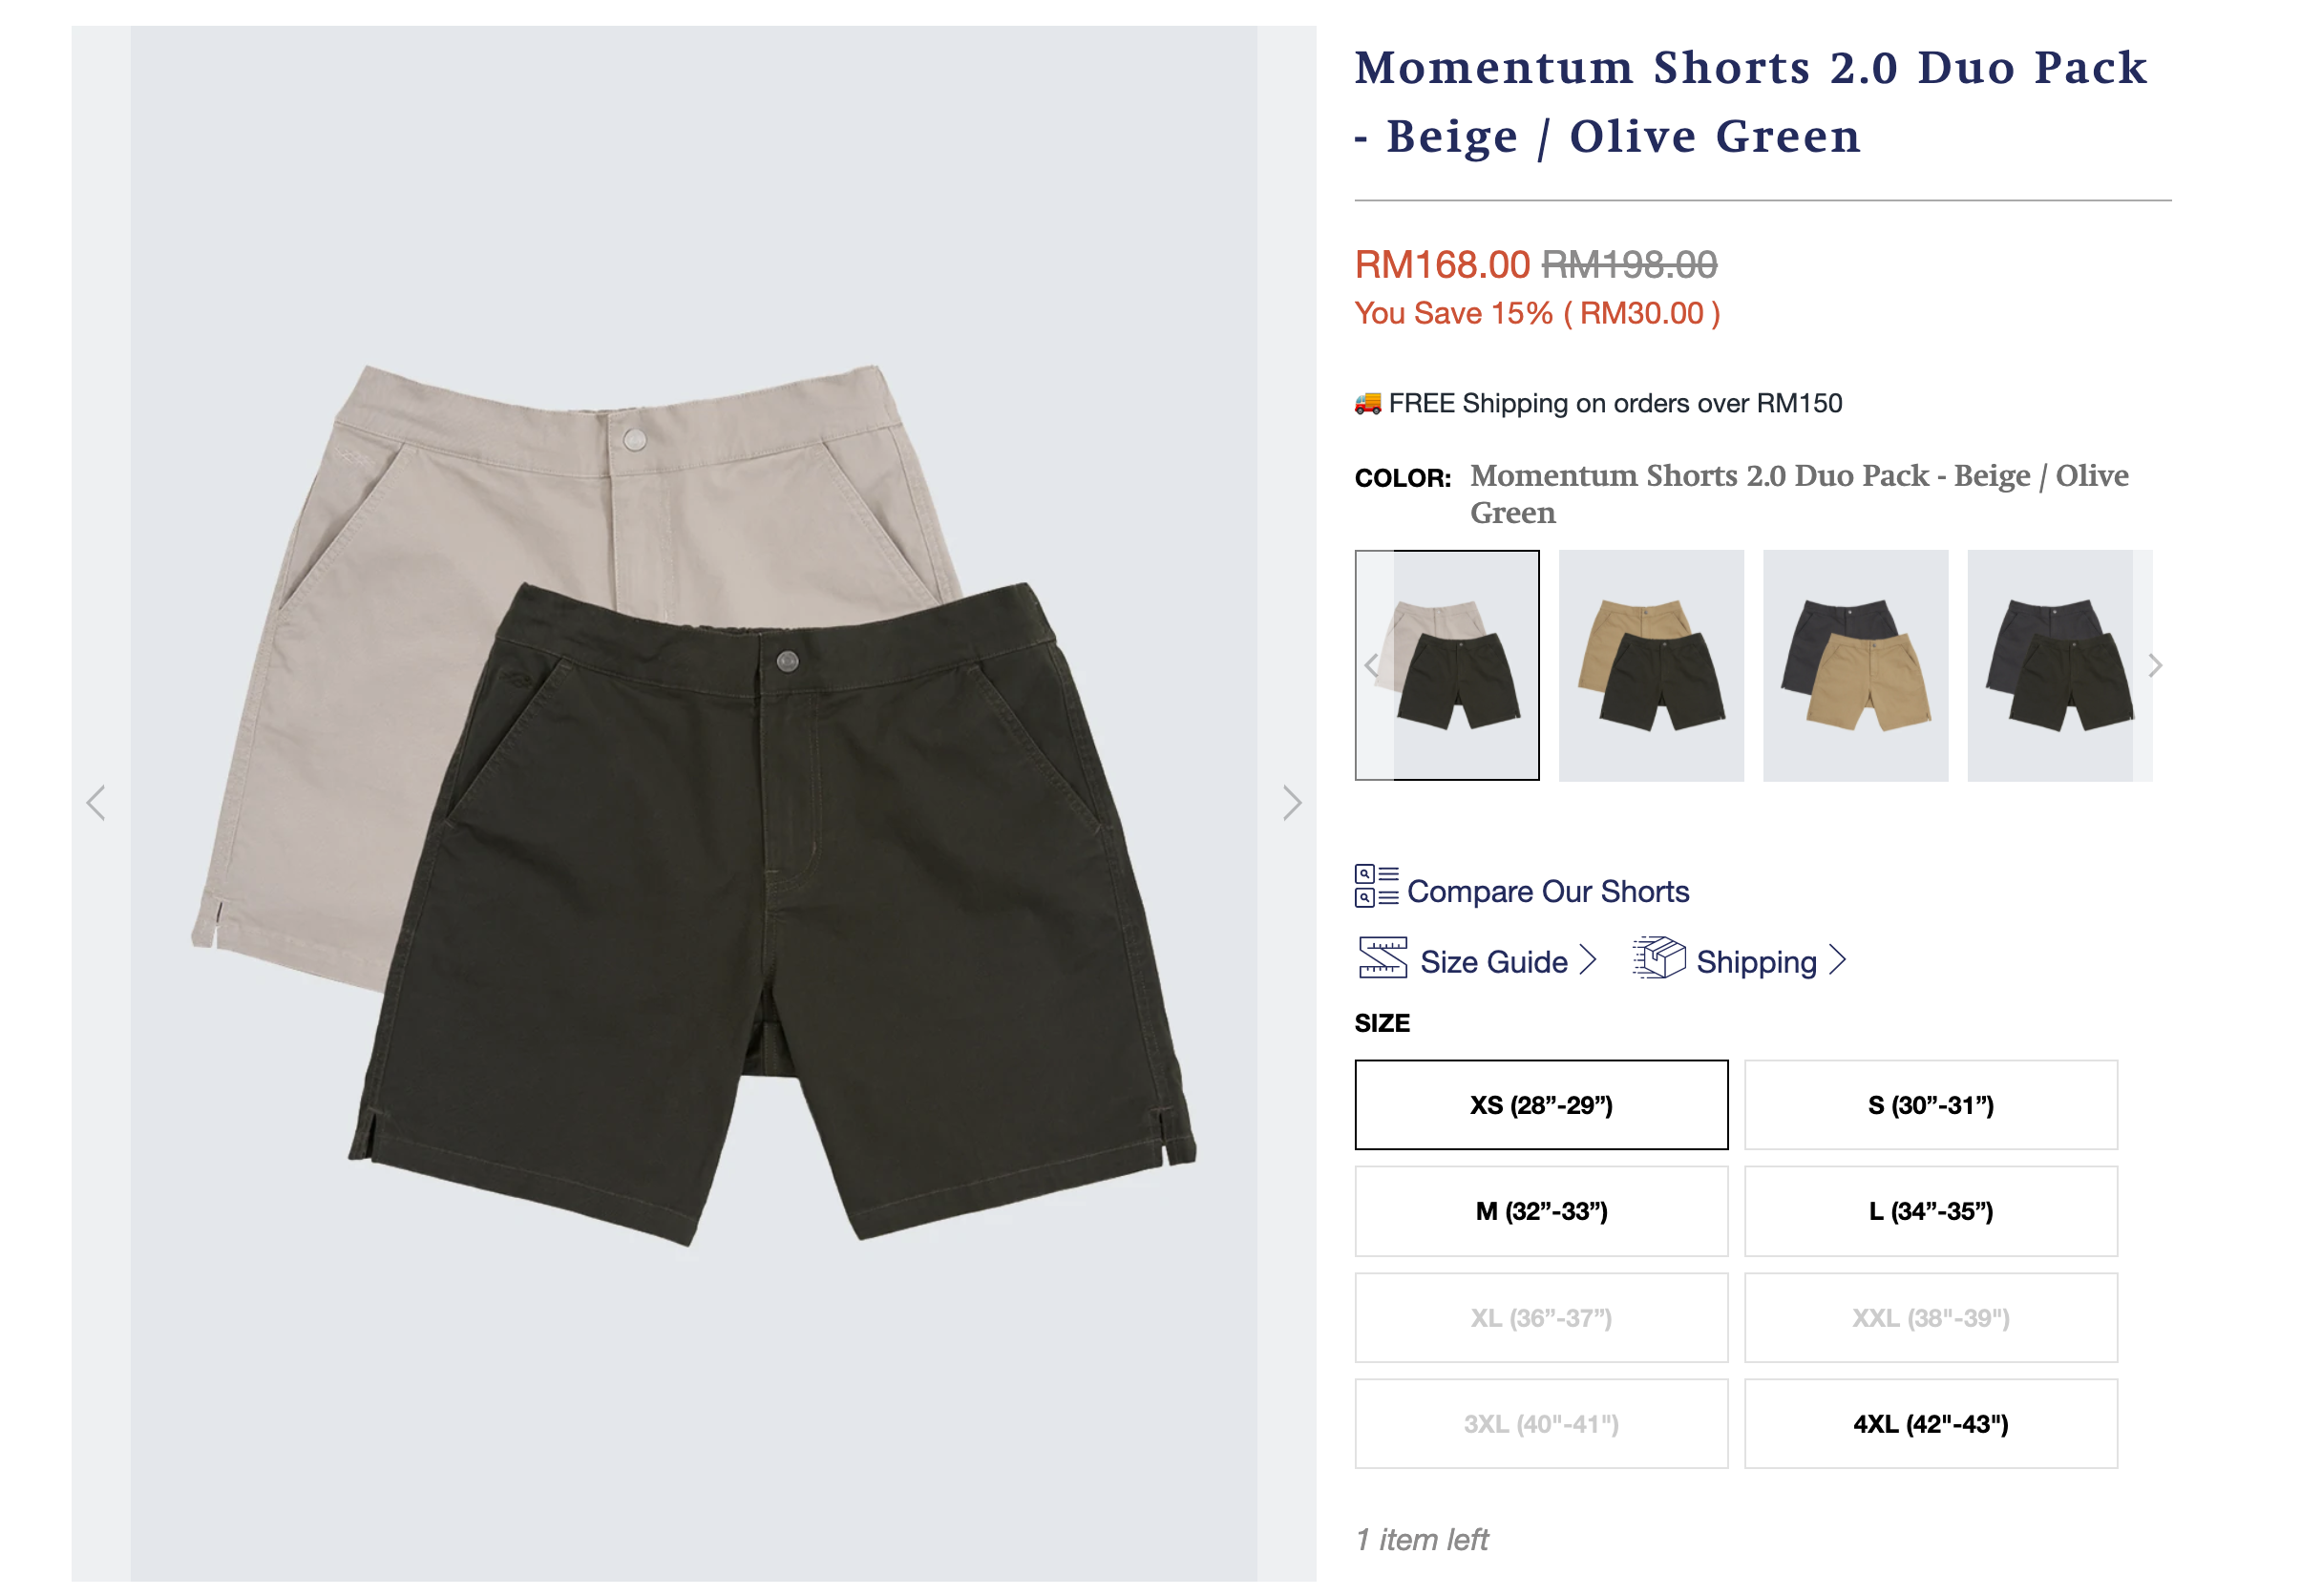
Task: Click the main product image of shorts
Action: (693, 802)
